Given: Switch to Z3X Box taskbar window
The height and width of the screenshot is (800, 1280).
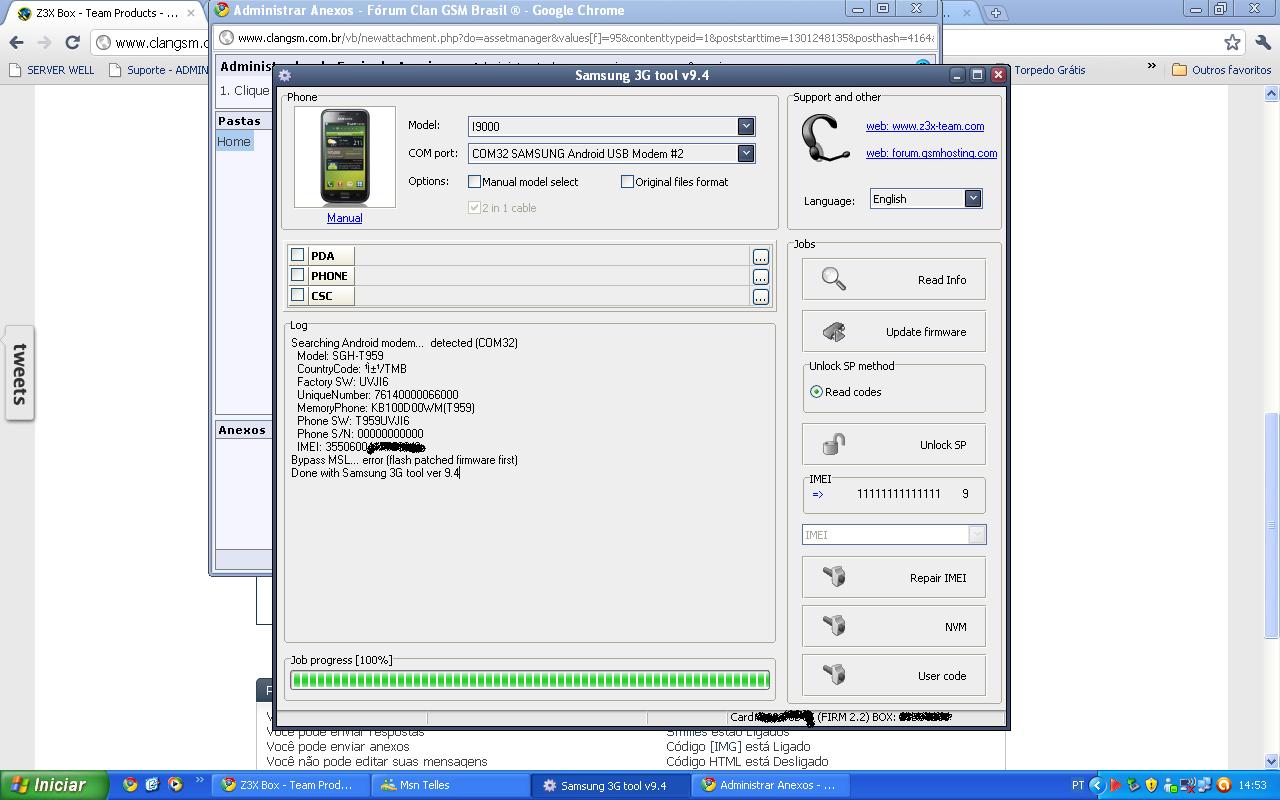Looking at the screenshot, I should (290, 785).
